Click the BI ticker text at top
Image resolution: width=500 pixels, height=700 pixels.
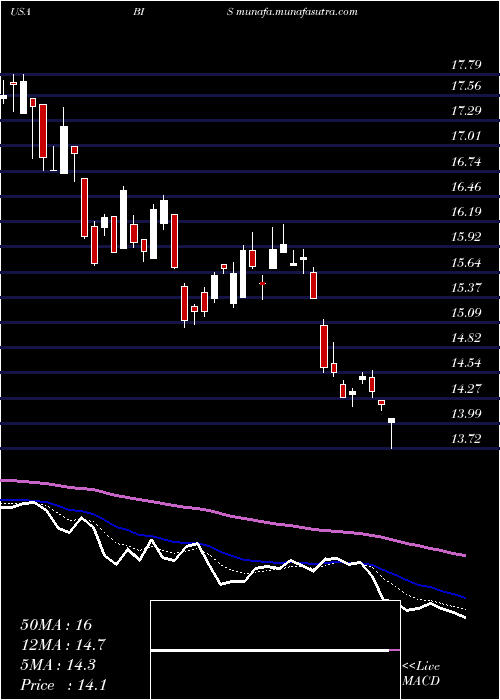click(138, 12)
